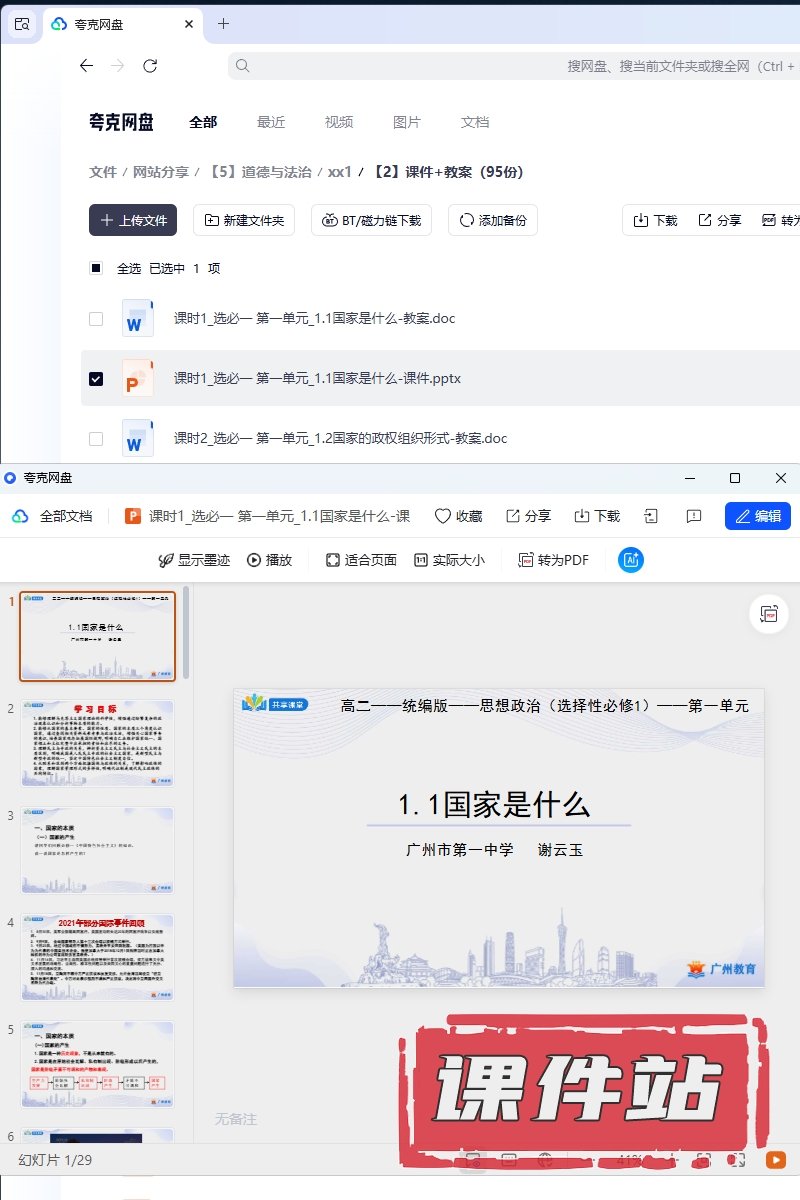Image resolution: width=800 pixels, height=1200 pixels.
Task: Go back using the back arrow
Action: [86, 66]
